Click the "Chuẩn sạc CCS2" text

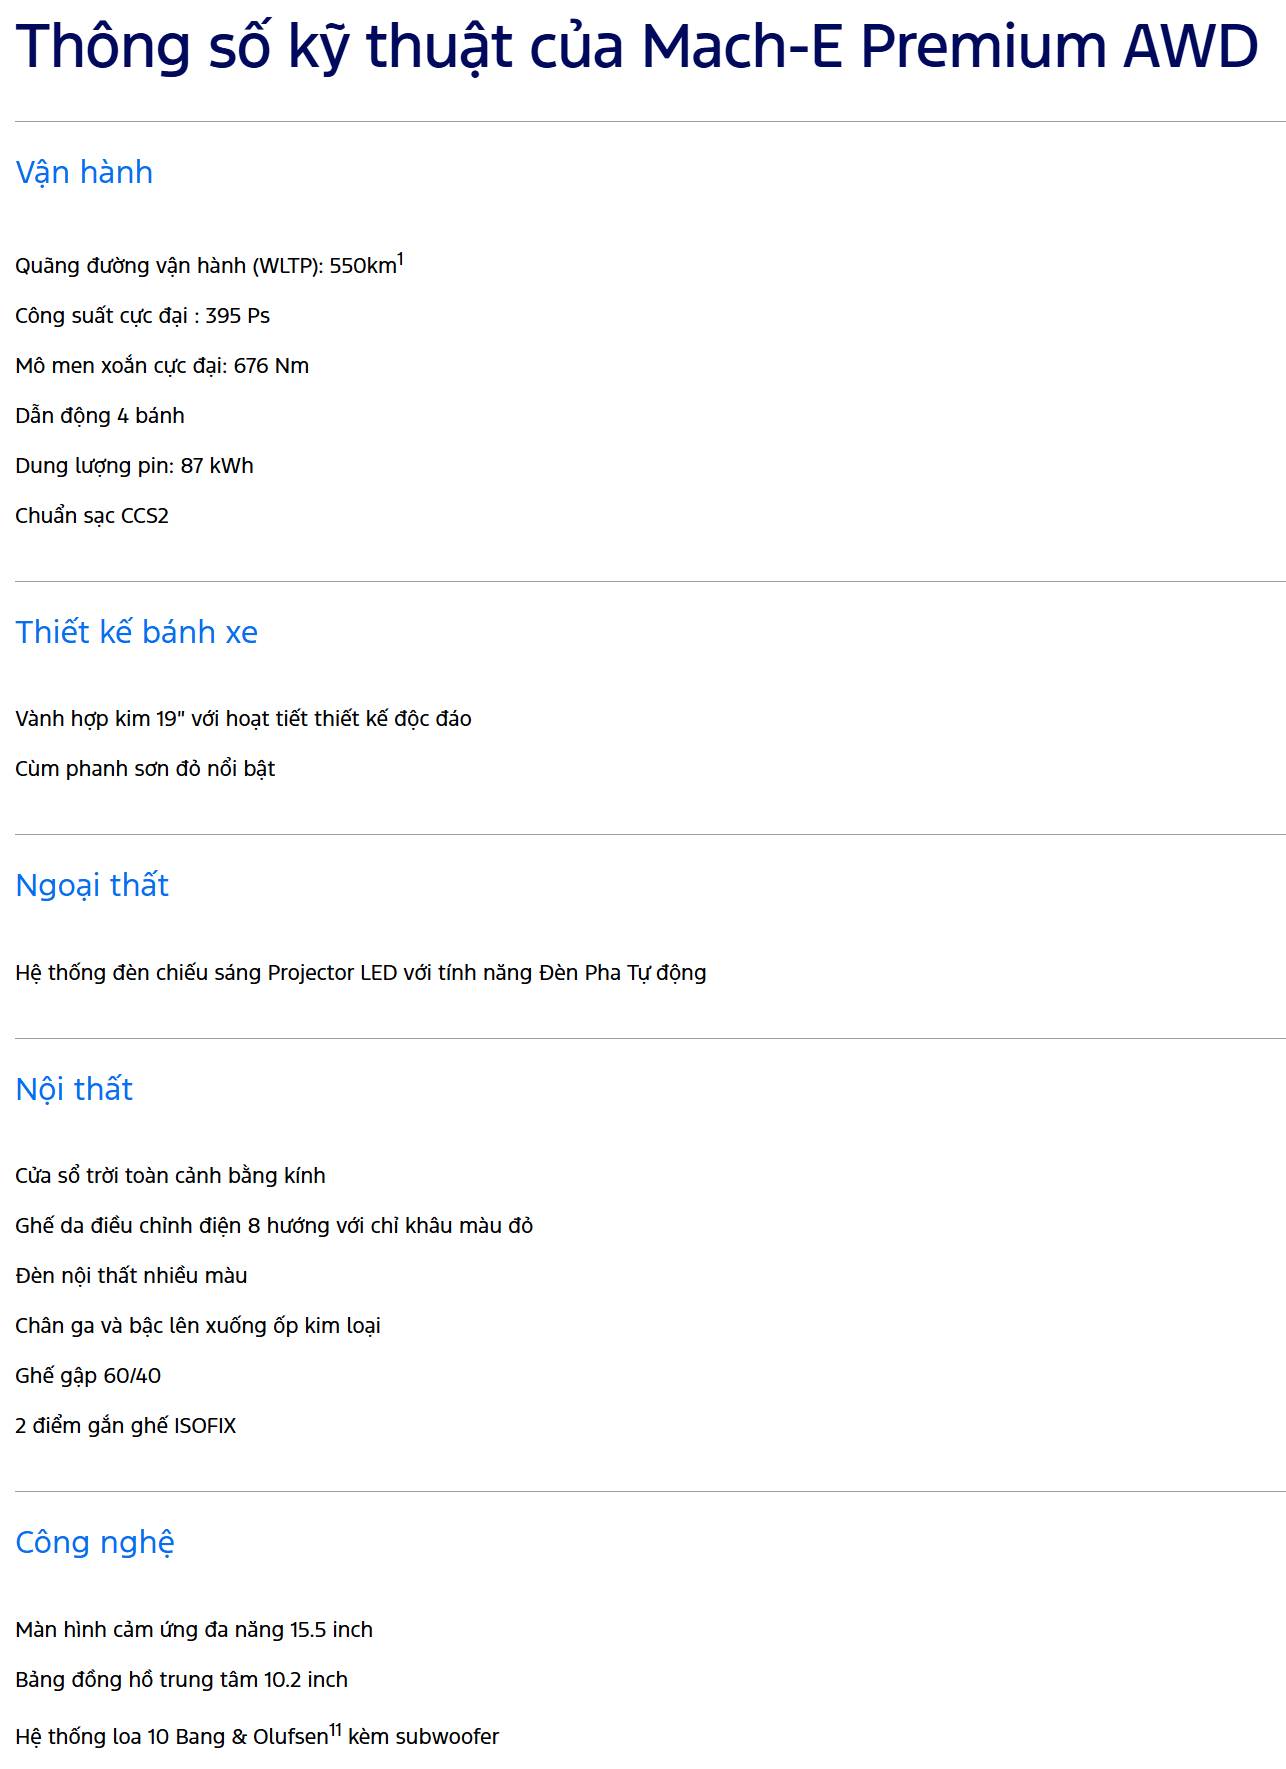click(92, 516)
